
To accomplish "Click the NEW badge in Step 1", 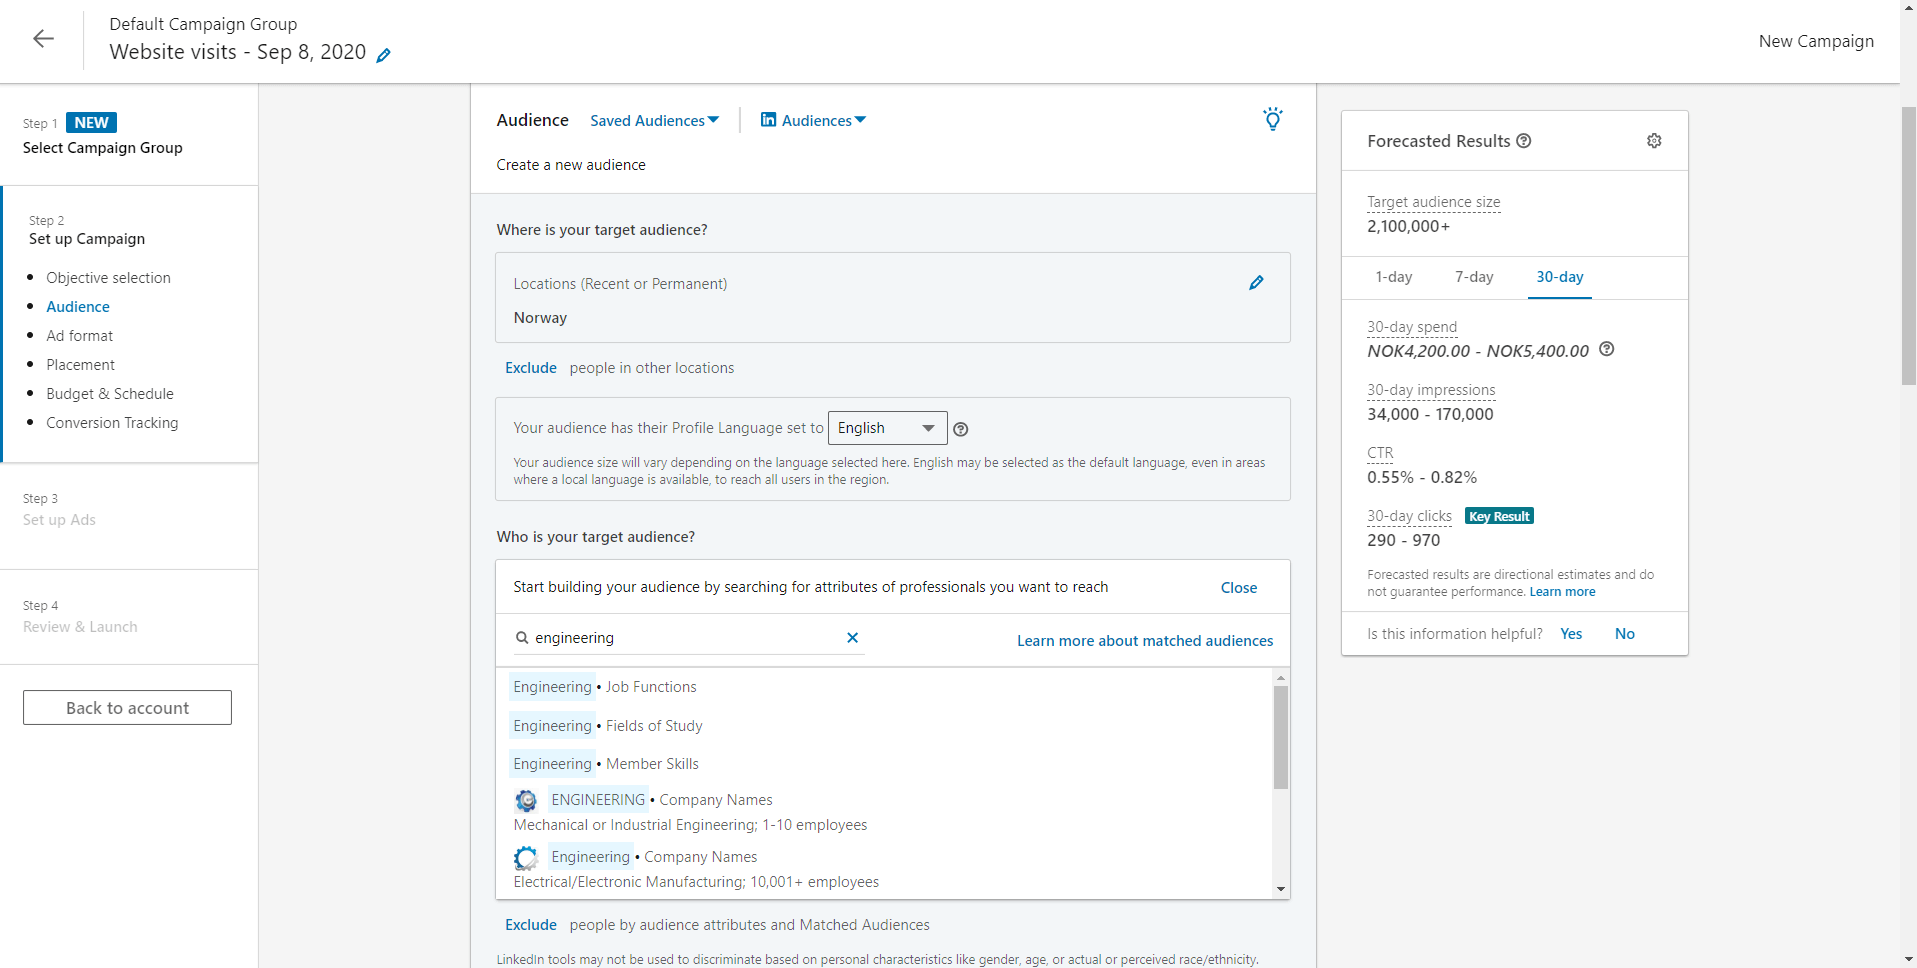I will click(91, 123).
